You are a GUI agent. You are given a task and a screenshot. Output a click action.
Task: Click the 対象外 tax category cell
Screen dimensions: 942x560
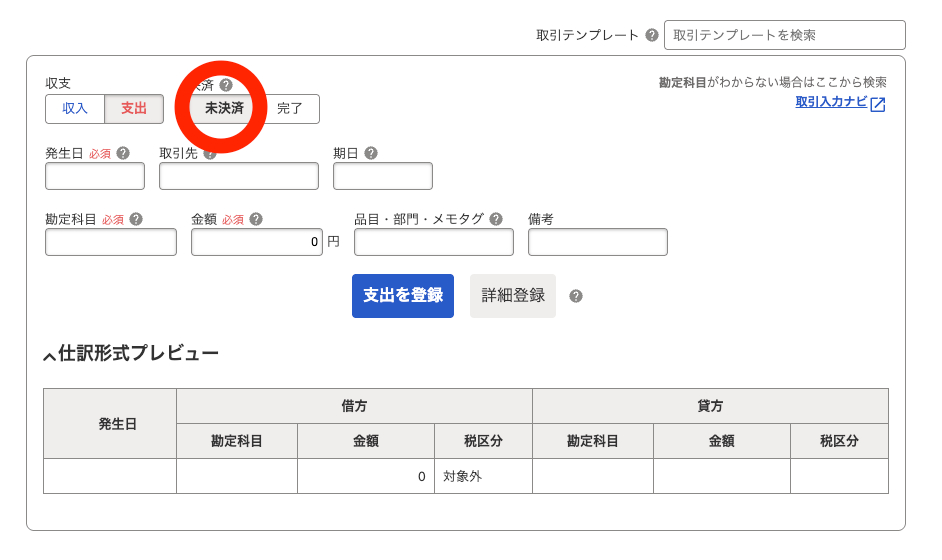(x=484, y=476)
